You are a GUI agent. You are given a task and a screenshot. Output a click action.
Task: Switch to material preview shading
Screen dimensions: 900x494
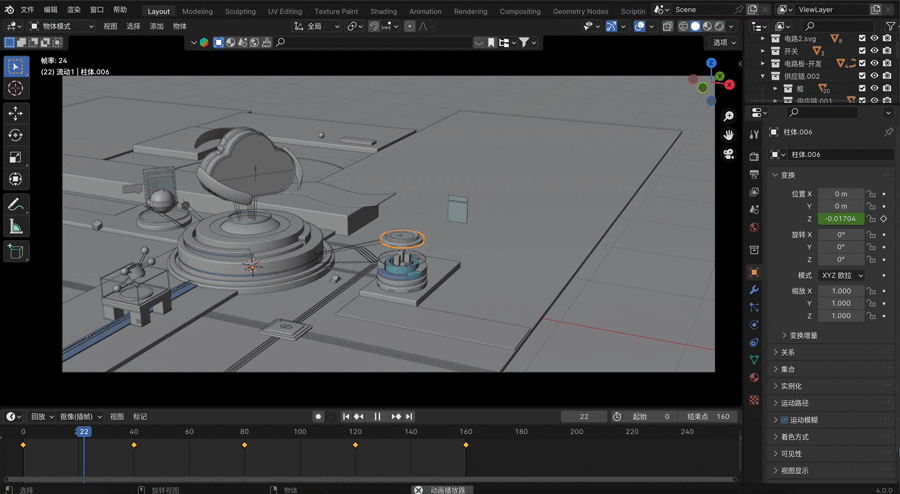tap(707, 26)
